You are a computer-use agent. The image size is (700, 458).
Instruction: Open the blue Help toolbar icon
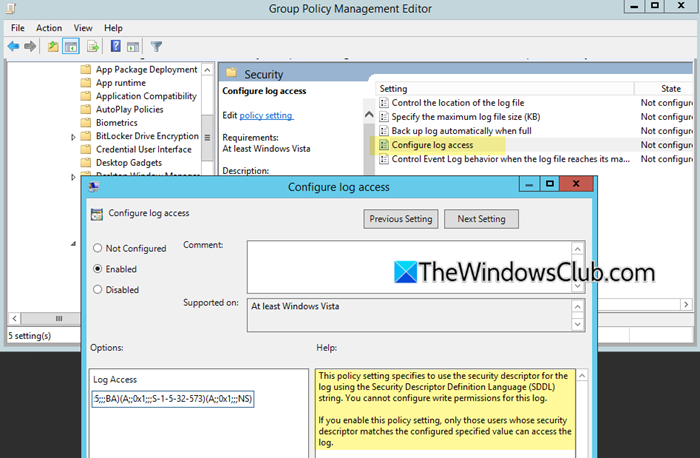pos(116,46)
